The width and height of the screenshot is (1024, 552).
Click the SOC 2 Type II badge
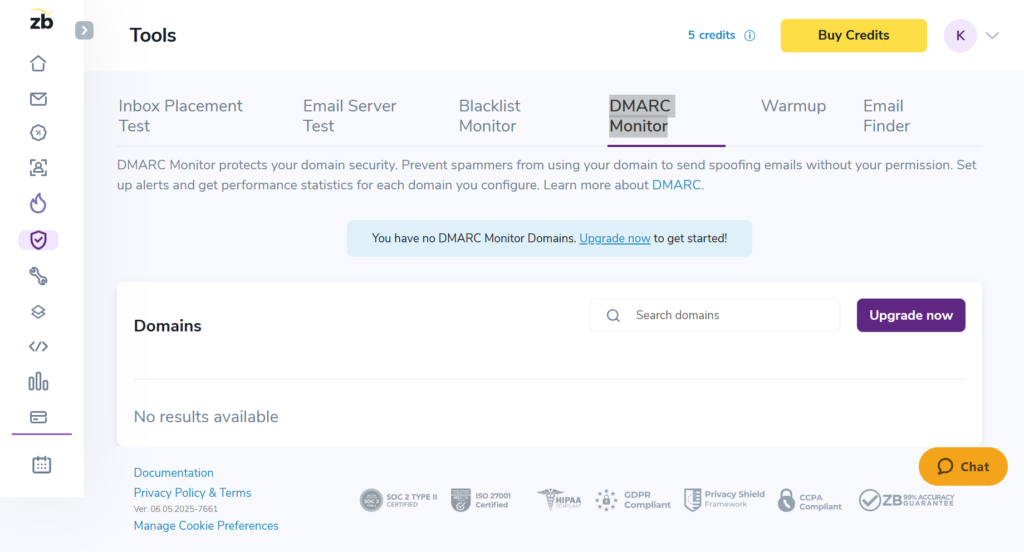(x=398, y=500)
